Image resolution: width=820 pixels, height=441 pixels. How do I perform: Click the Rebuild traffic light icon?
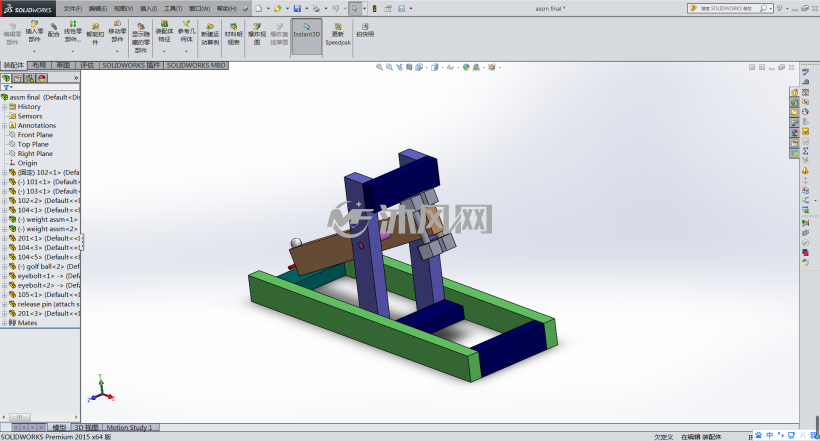[374, 8]
